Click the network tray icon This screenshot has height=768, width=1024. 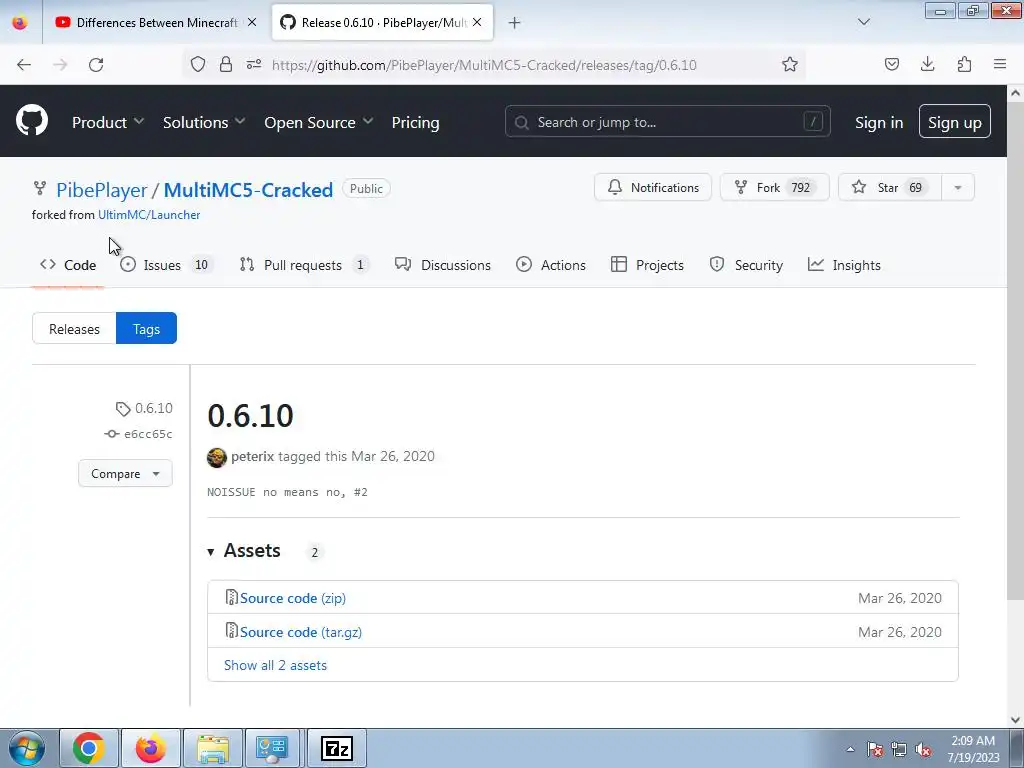pos(899,750)
